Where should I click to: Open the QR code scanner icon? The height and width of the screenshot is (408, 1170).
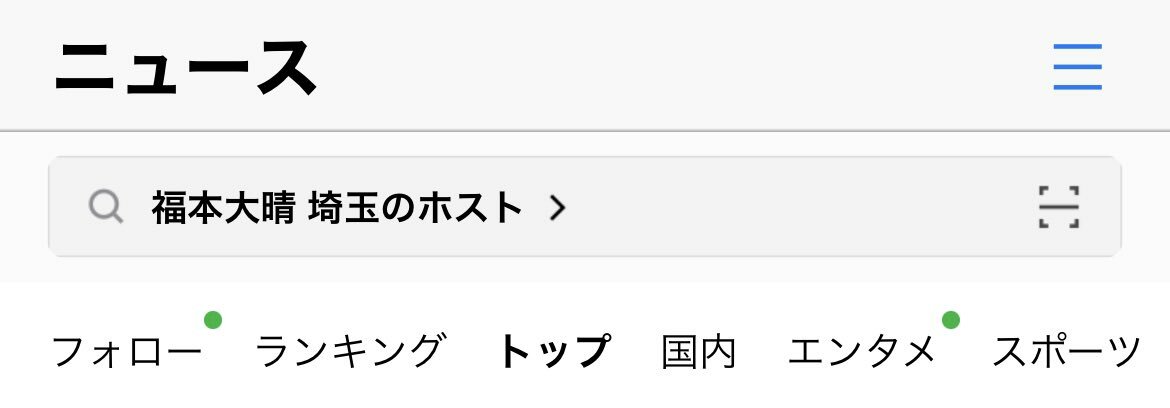pos(1059,207)
